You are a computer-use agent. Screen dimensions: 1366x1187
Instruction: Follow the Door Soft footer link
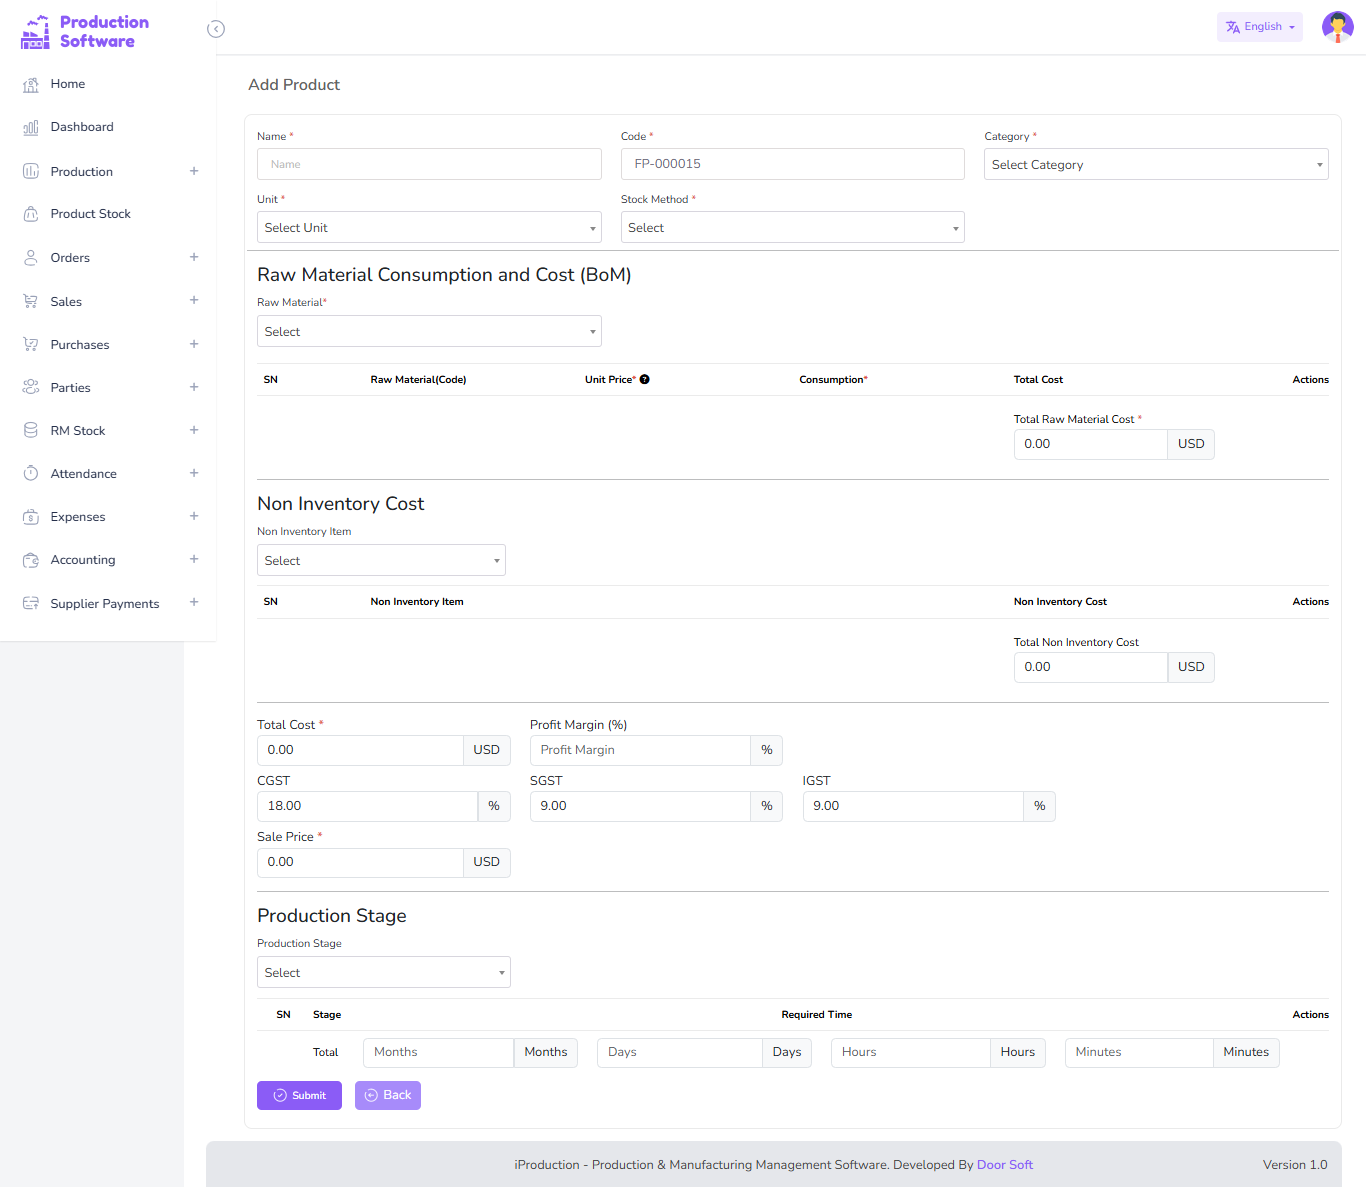coord(1004,1165)
